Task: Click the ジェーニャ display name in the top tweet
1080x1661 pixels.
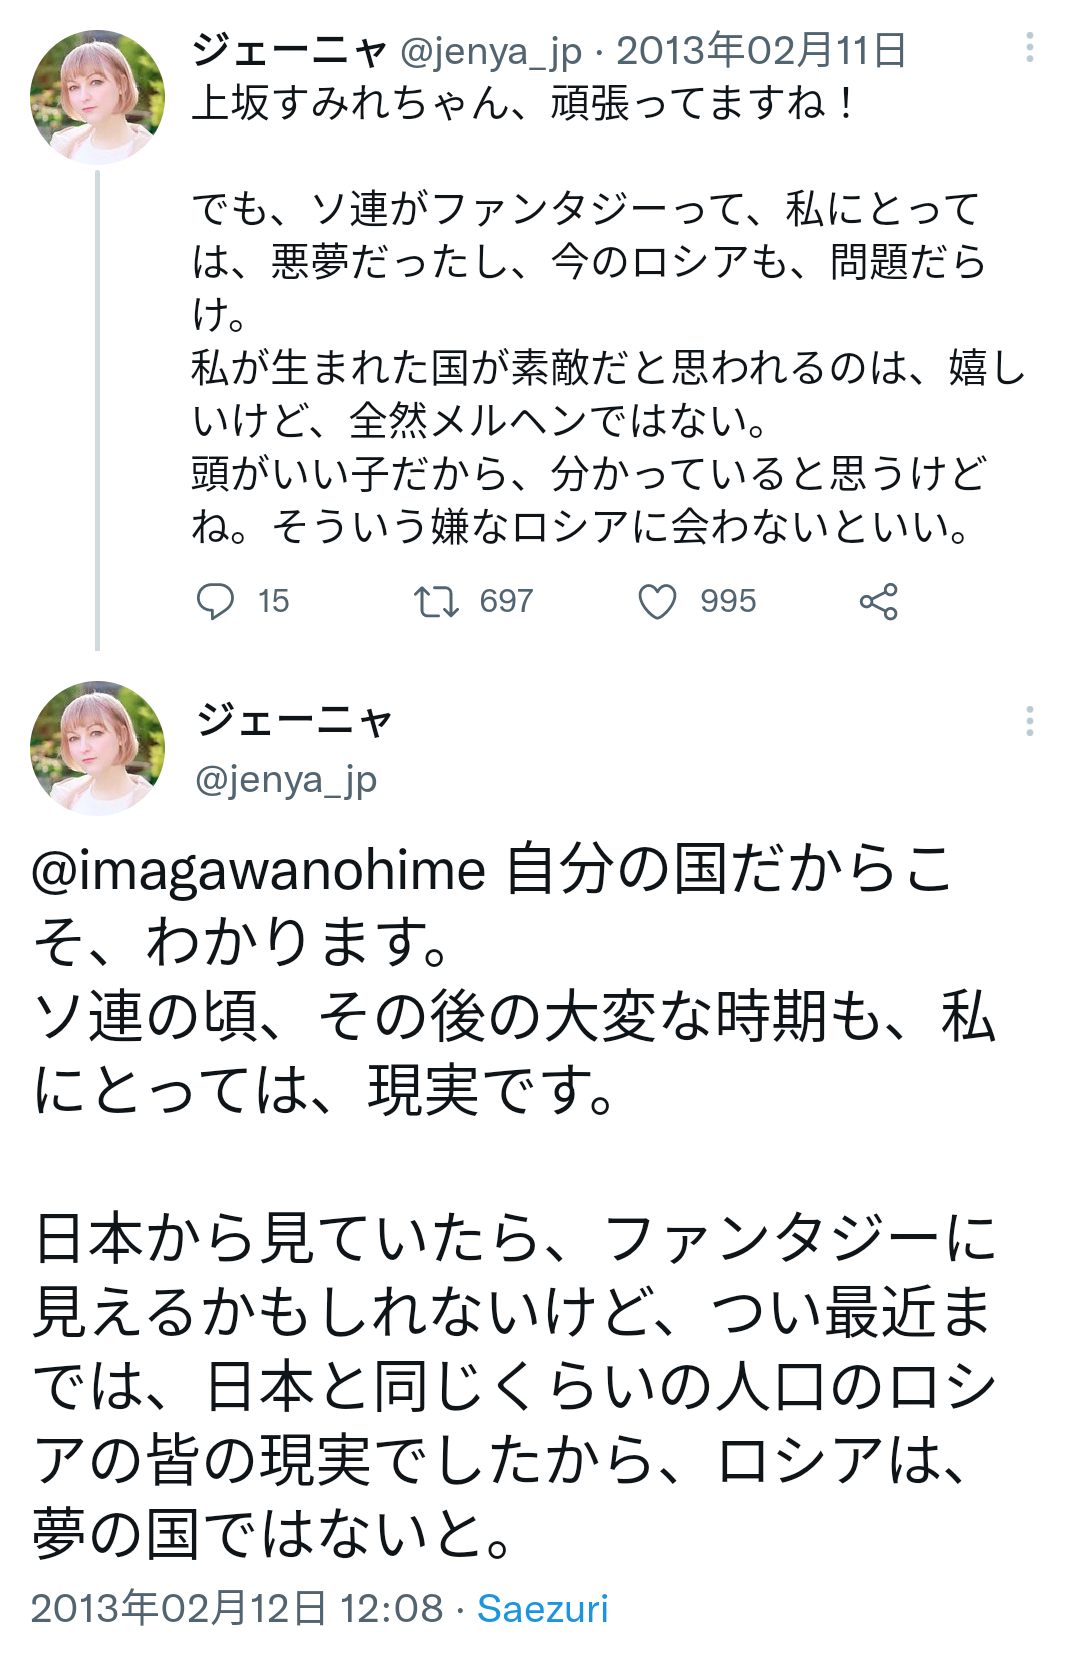Action: point(289,50)
